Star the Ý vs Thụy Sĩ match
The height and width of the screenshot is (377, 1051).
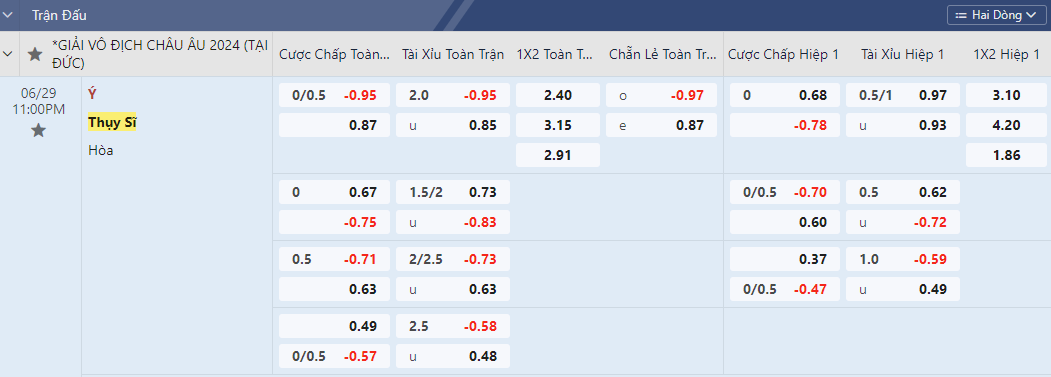click(38, 130)
